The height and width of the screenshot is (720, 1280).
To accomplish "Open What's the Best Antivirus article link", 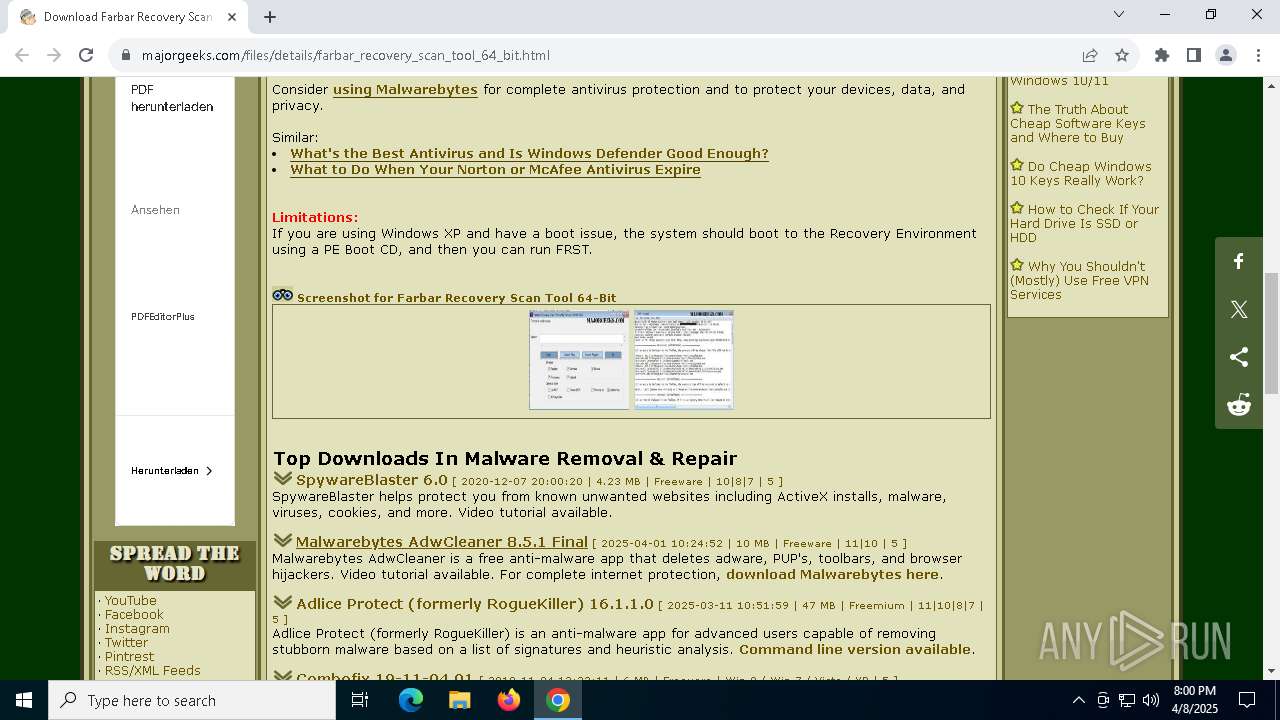I will coord(529,153).
